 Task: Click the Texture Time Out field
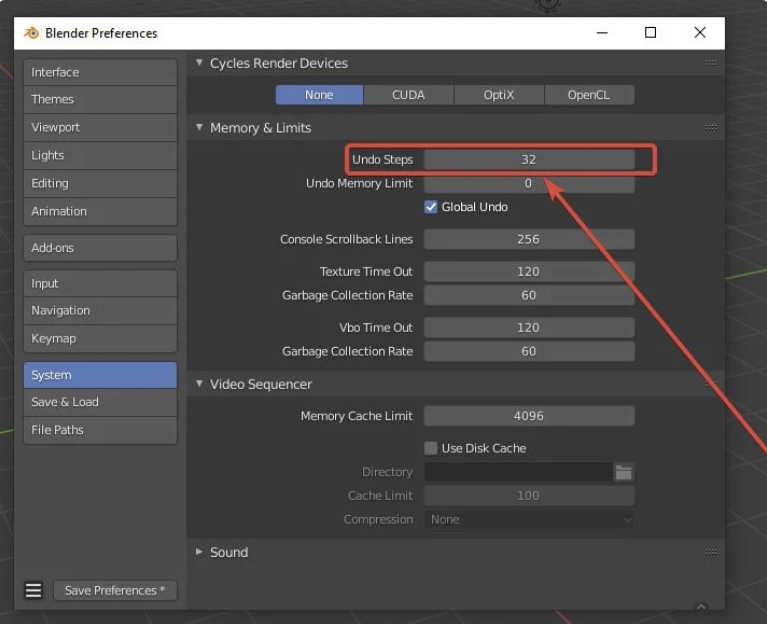pyautogui.click(x=529, y=271)
